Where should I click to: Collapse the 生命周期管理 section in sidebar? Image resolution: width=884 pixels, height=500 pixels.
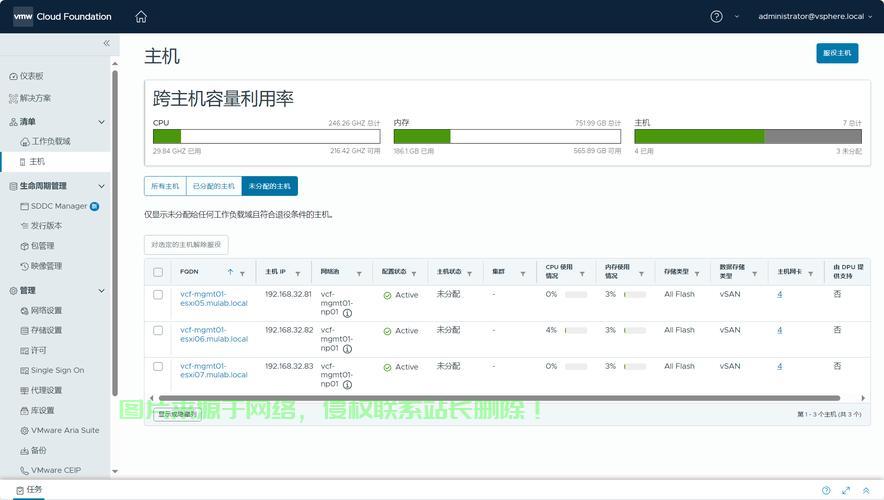101,186
